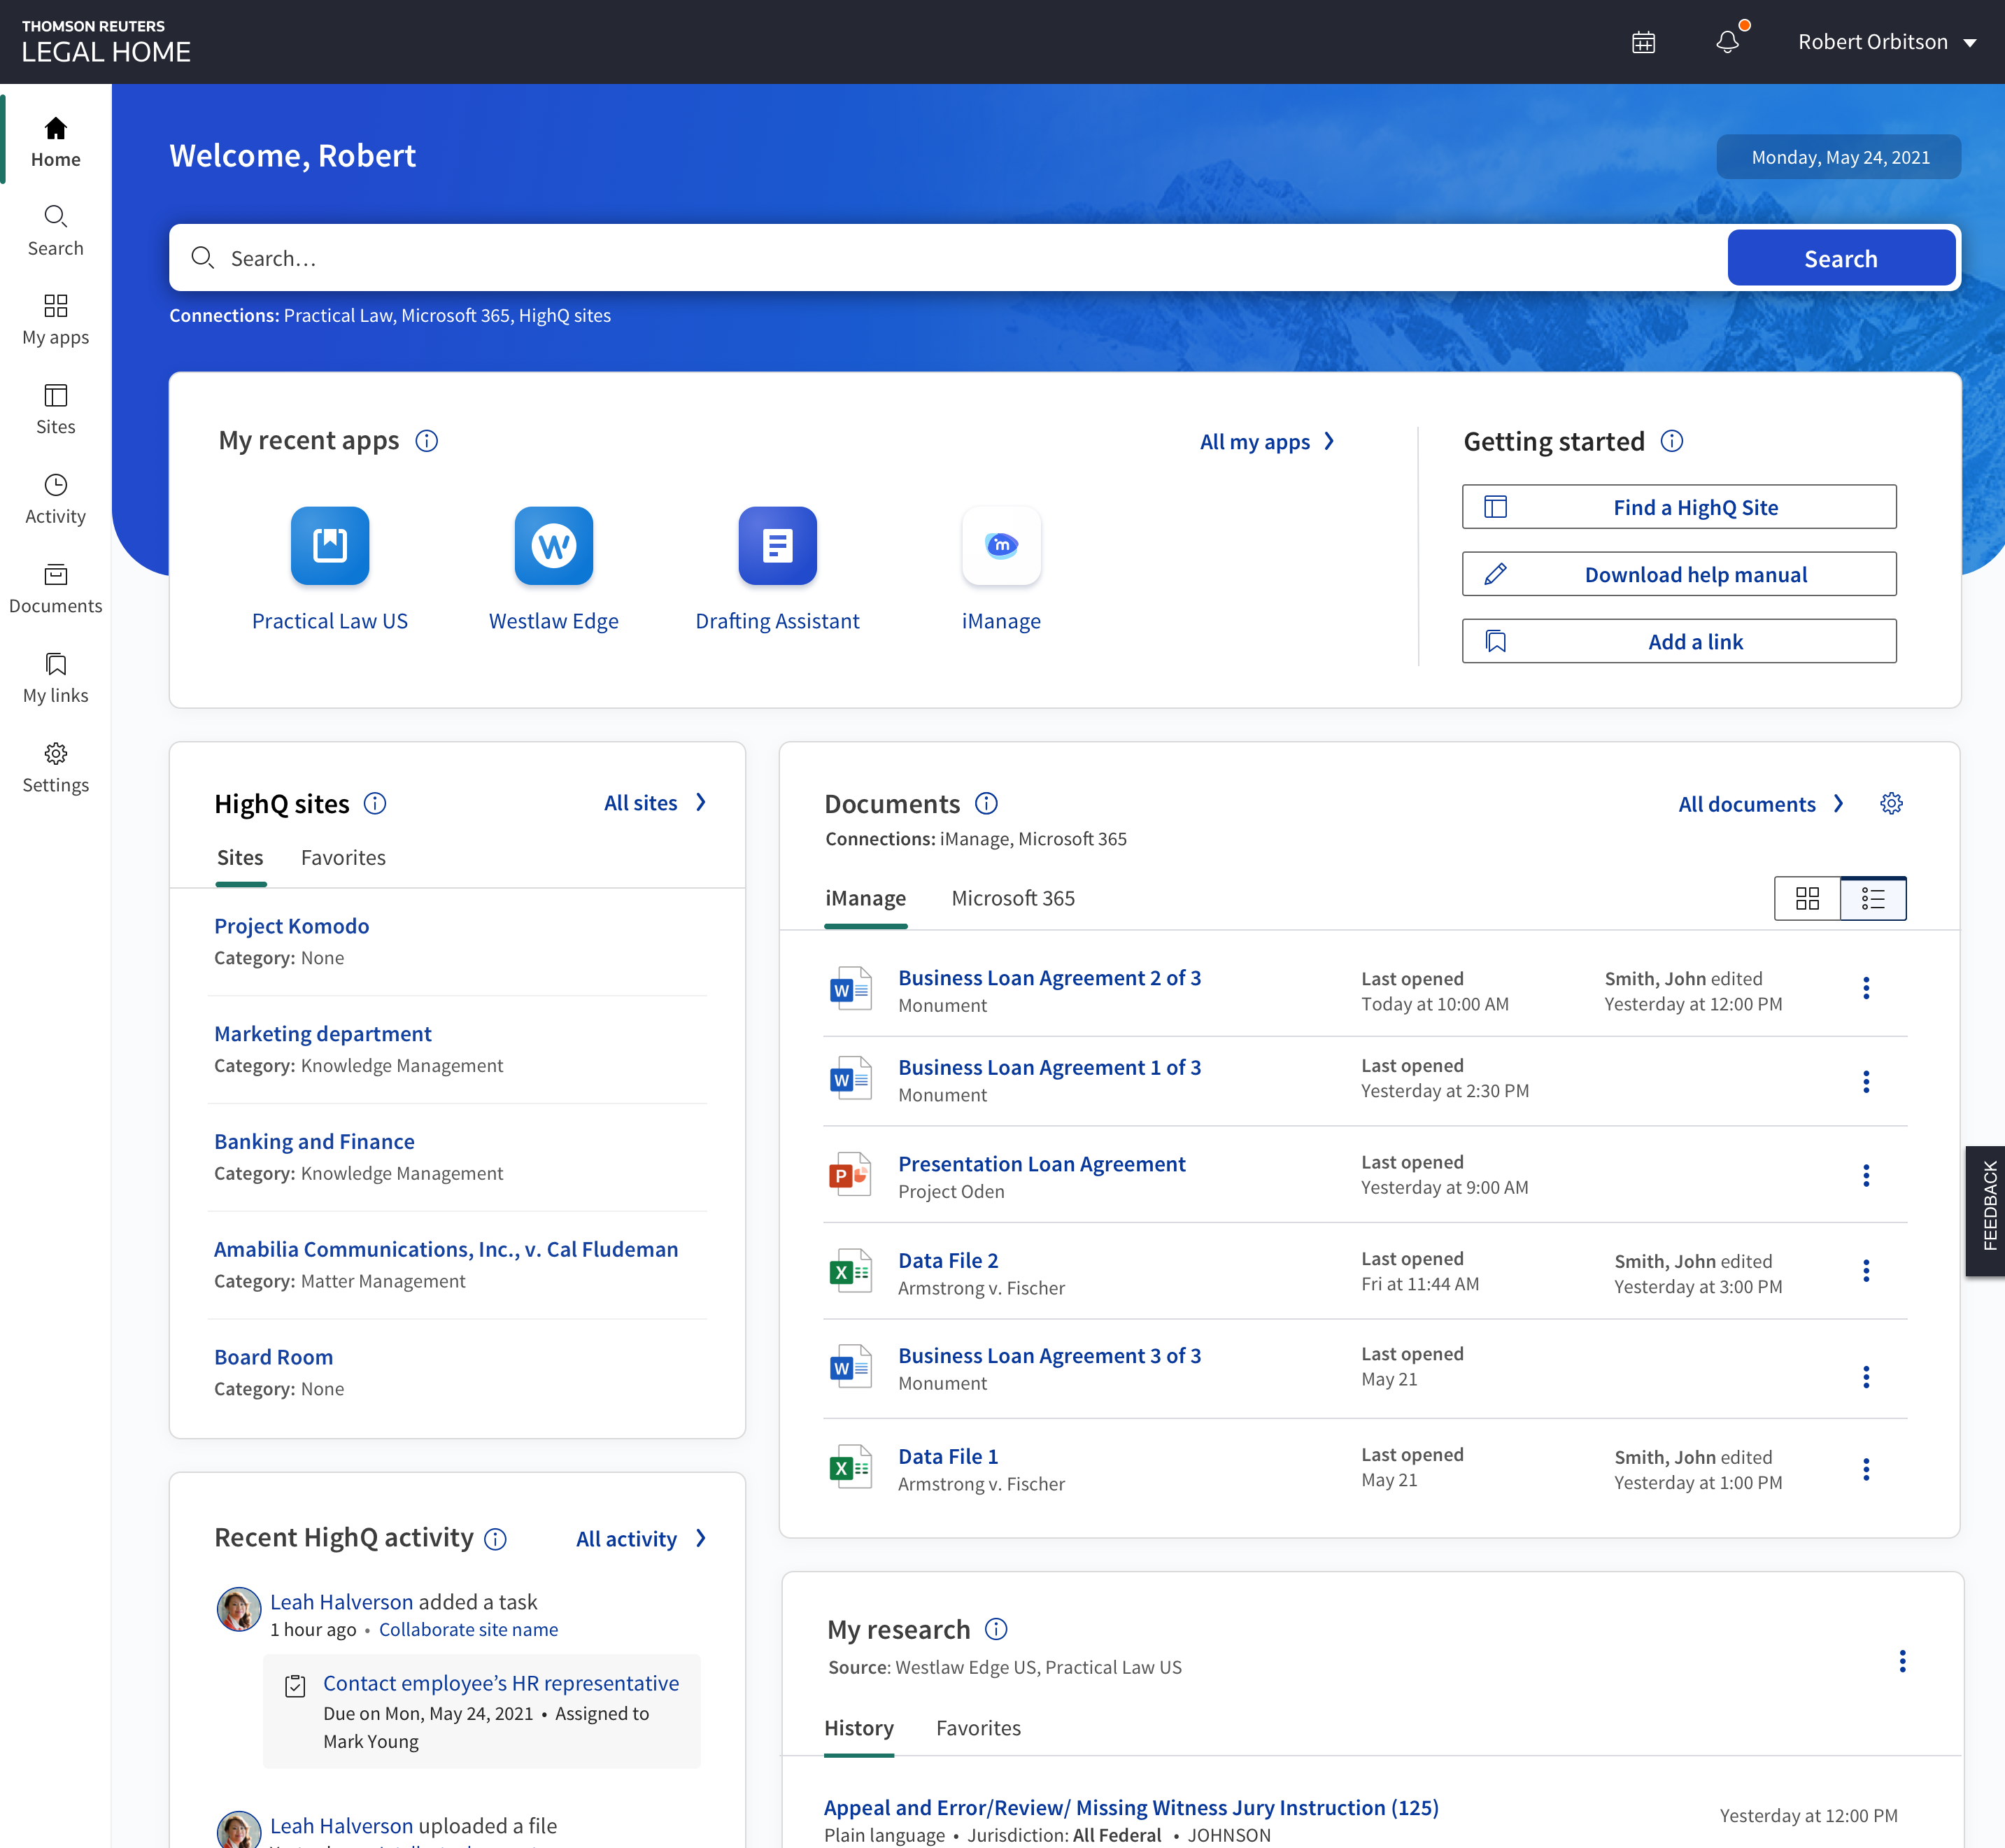Click Add a link button

pos(1679,641)
